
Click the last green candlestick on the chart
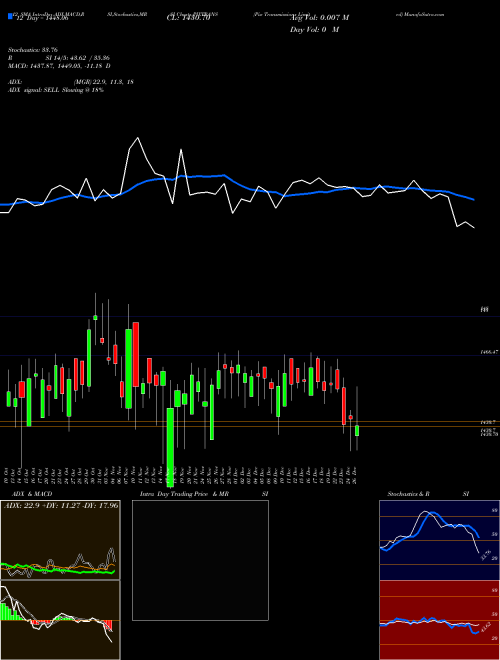pos(357,431)
